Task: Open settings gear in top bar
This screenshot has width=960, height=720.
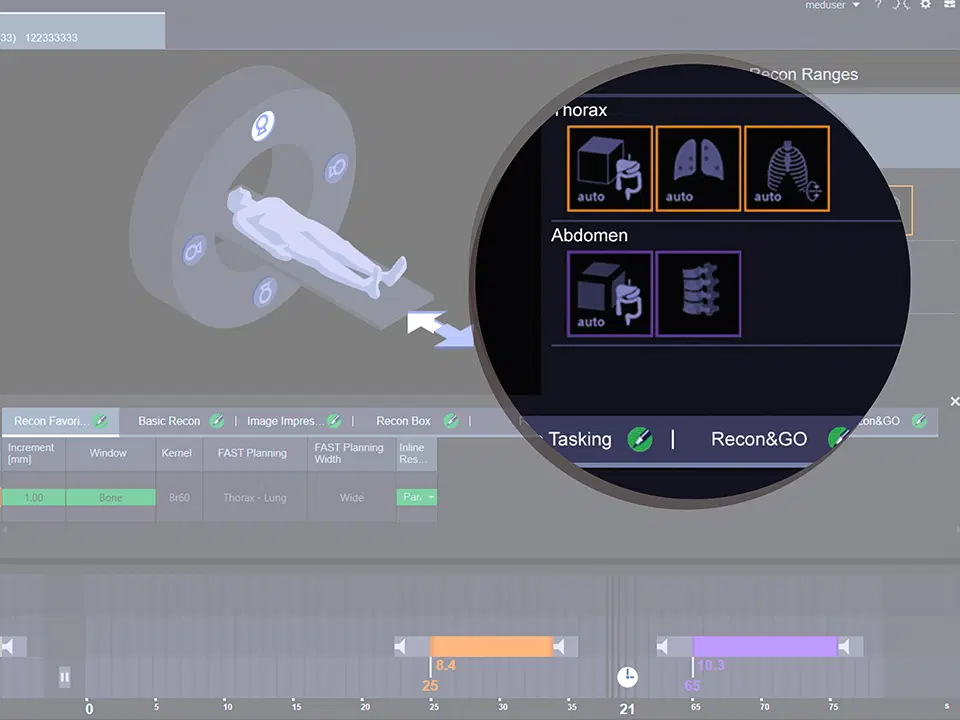Action: tap(925, 5)
